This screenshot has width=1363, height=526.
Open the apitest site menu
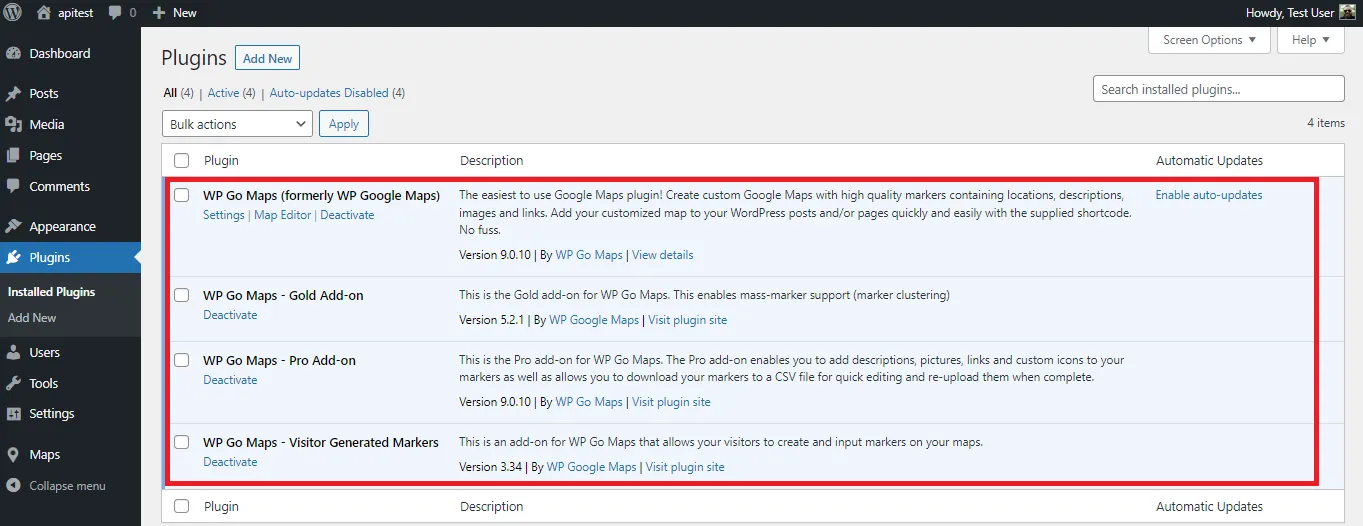pos(65,13)
